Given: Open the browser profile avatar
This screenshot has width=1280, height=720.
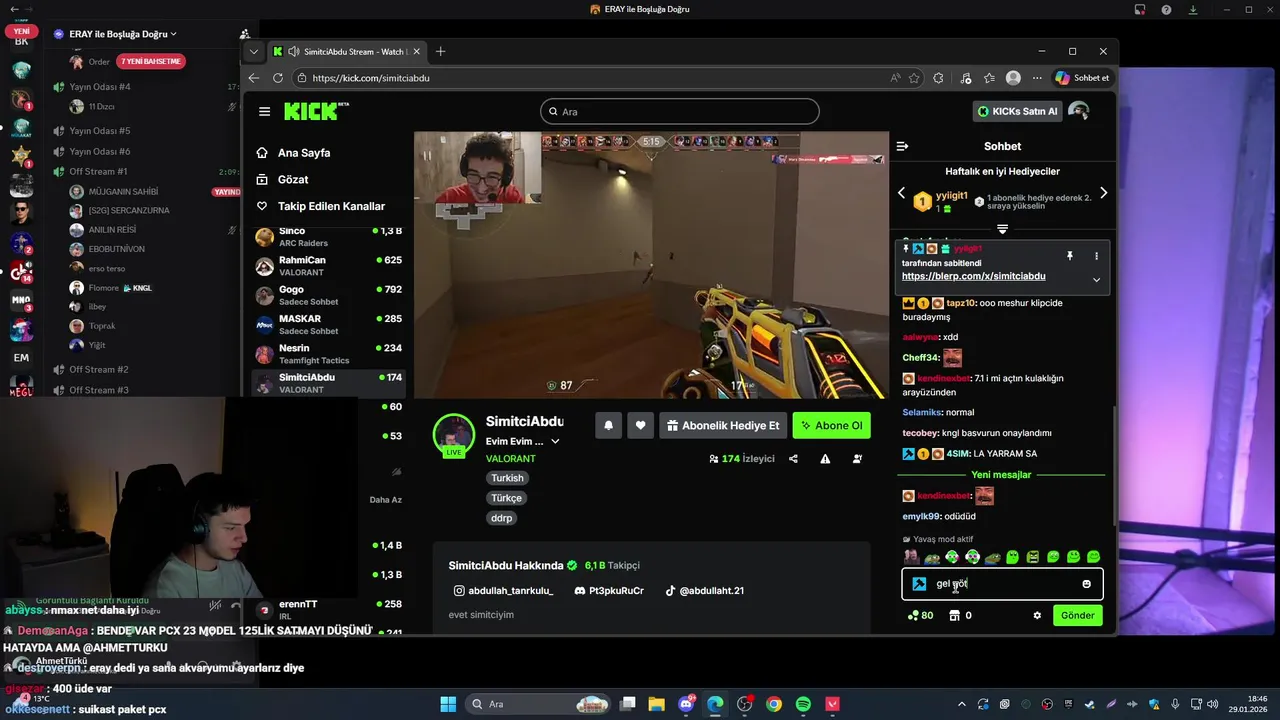Looking at the screenshot, I should click(x=1013, y=78).
